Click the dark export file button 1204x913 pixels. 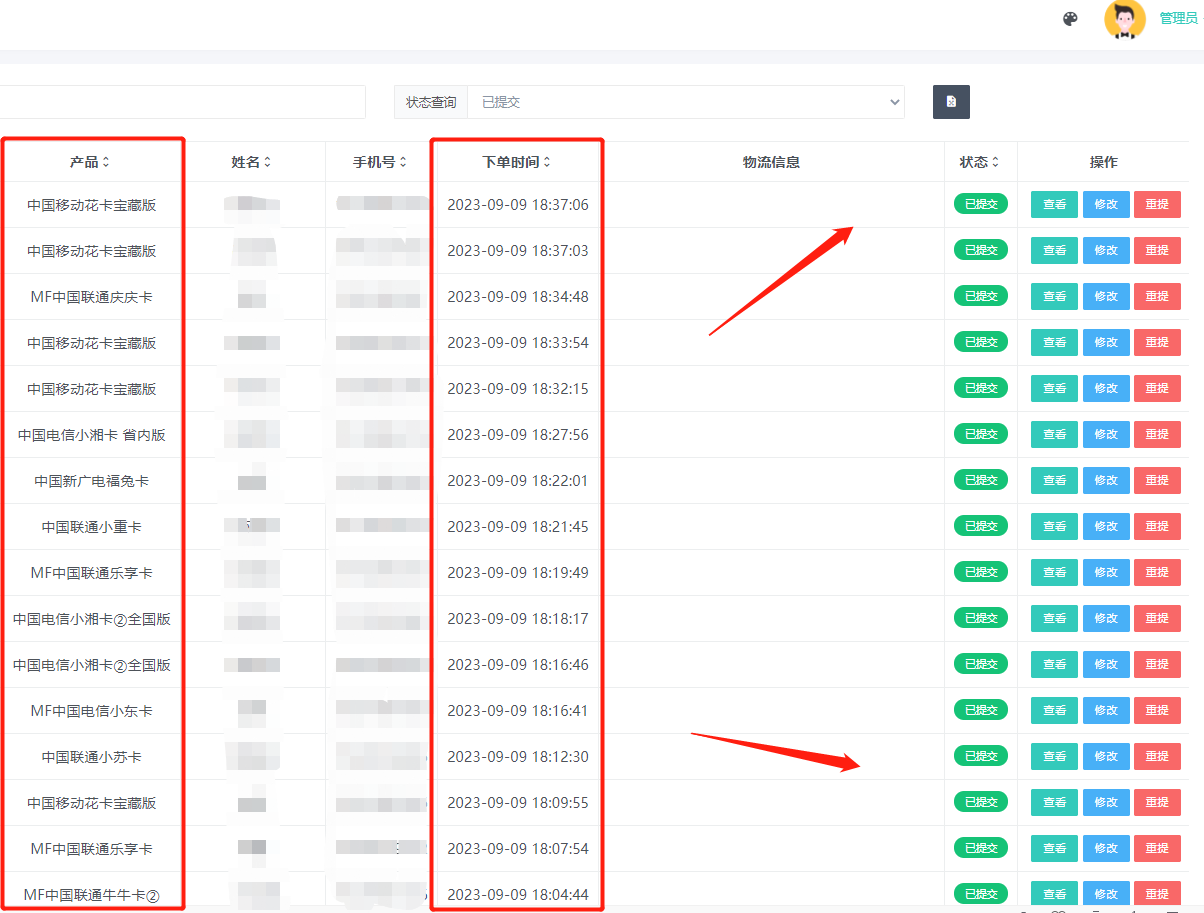coord(951,102)
